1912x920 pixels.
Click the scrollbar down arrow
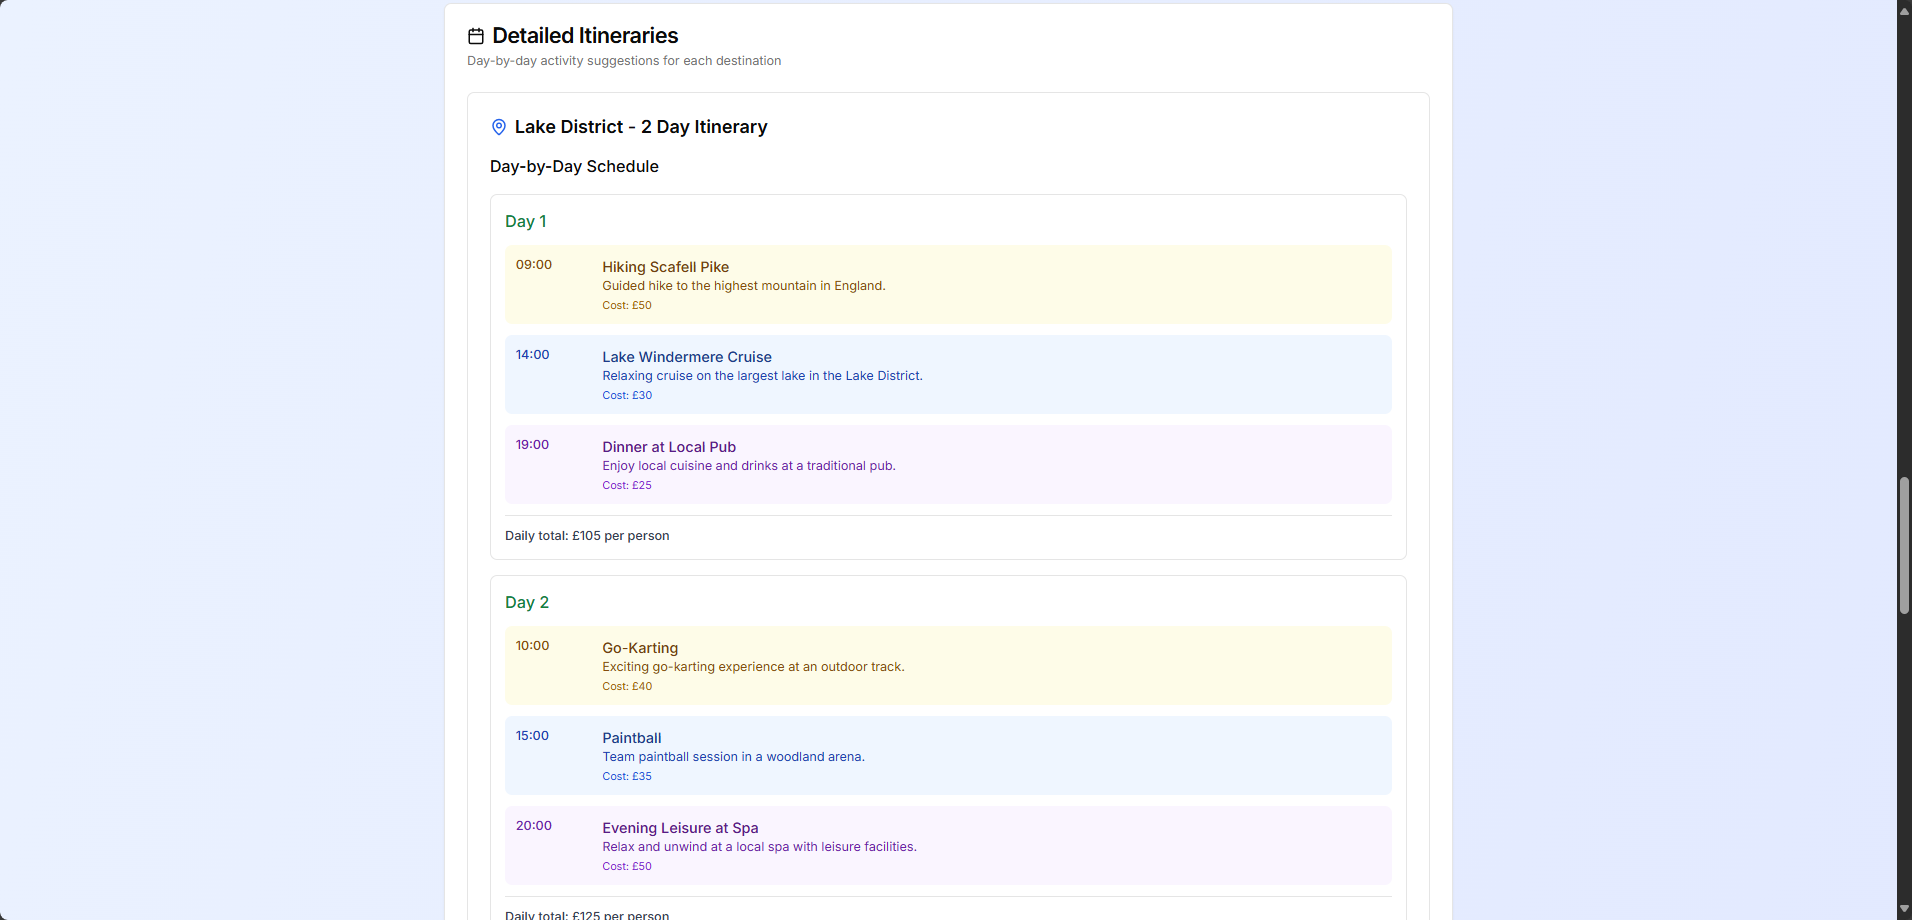click(x=1903, y=909)
